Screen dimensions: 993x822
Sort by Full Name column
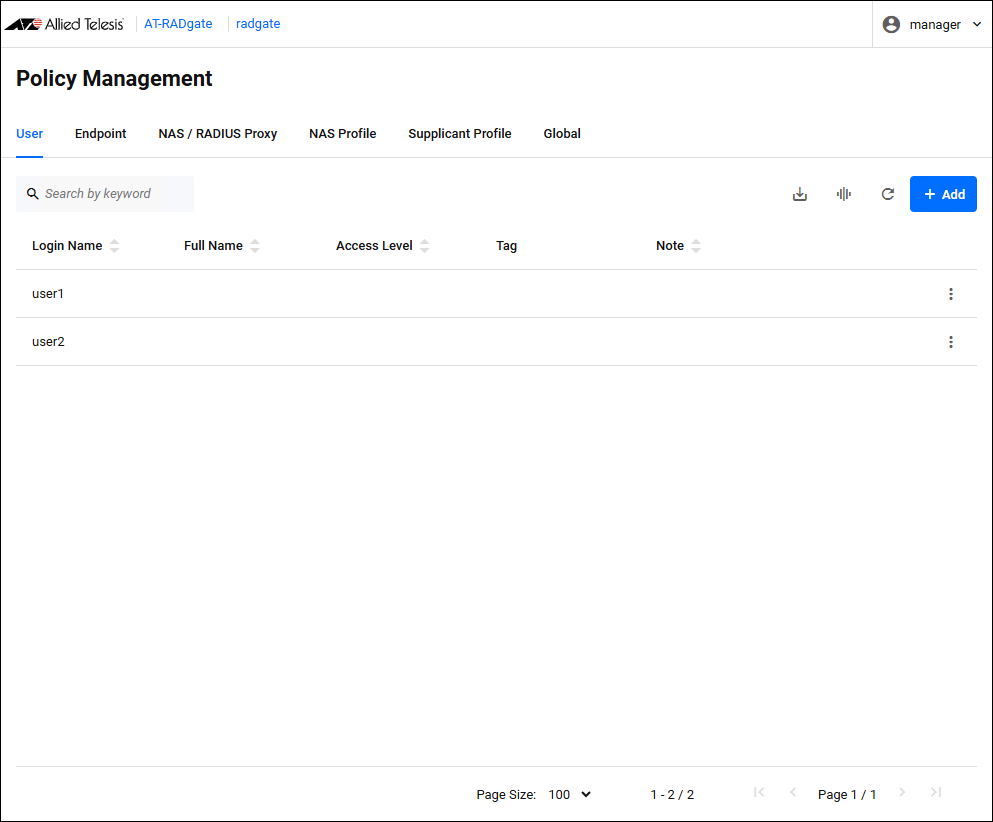click(x=254, y=246)
